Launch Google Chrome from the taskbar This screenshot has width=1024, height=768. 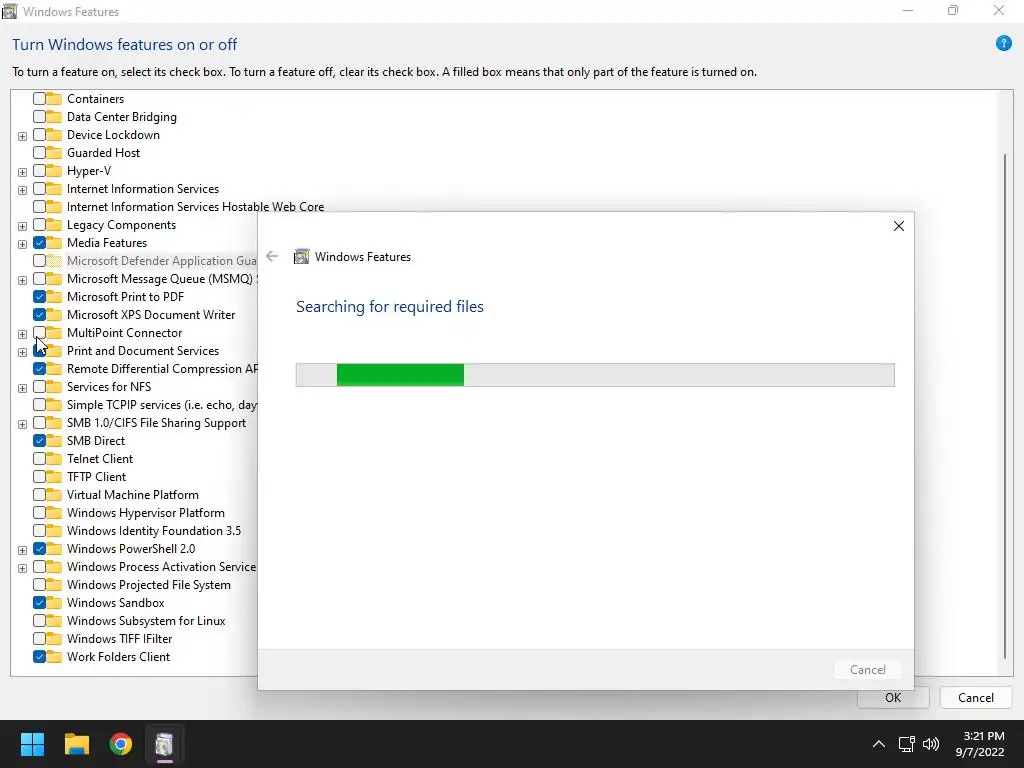pos(121,744)
